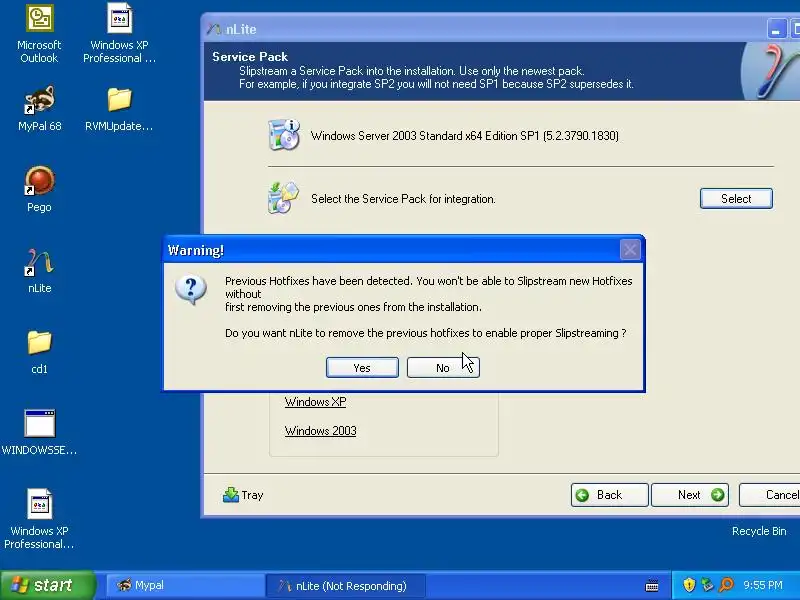
Task: Click the Service Pack integration icon
Action: click(283, 198)
